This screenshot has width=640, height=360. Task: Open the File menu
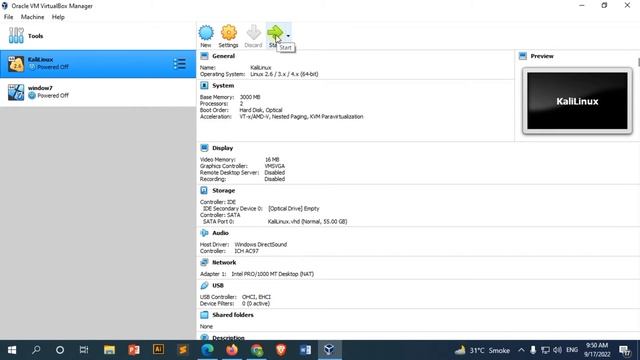[9, 17]
